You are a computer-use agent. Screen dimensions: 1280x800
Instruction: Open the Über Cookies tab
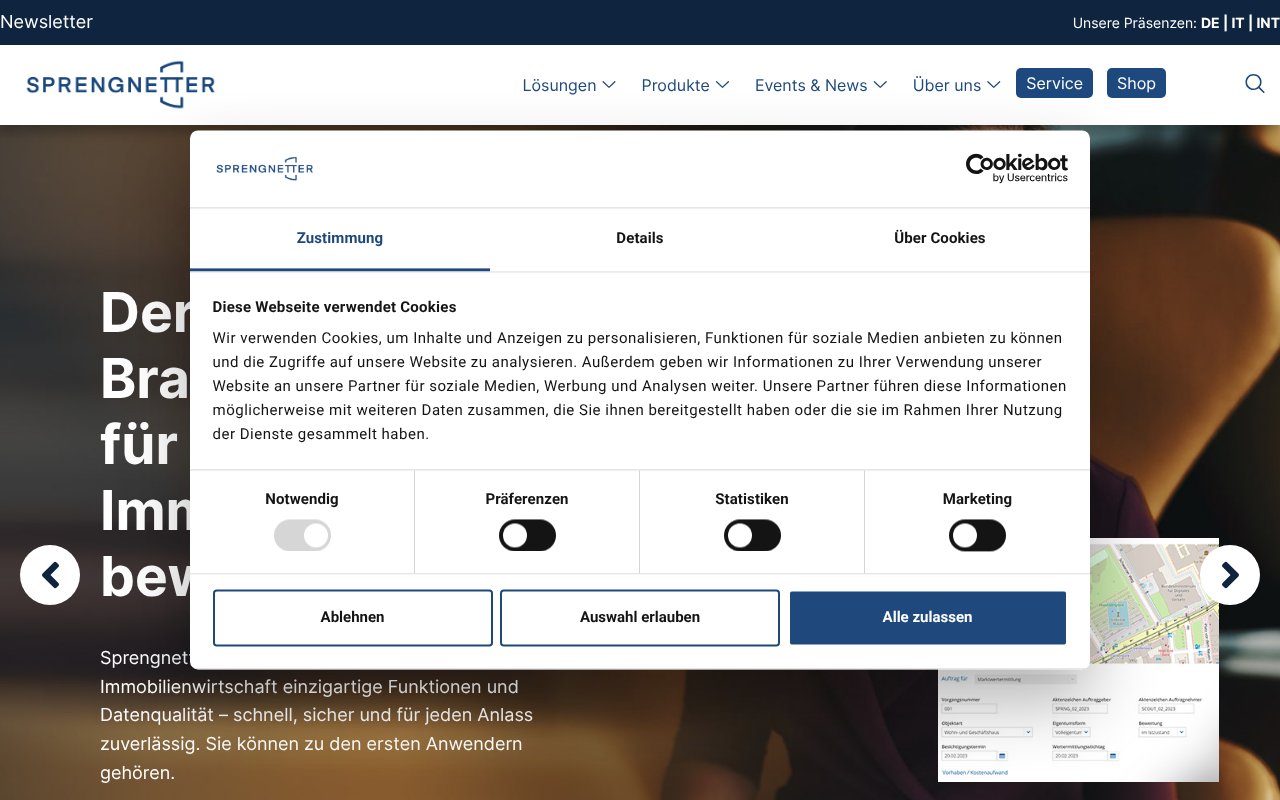[x=939, y=238]
